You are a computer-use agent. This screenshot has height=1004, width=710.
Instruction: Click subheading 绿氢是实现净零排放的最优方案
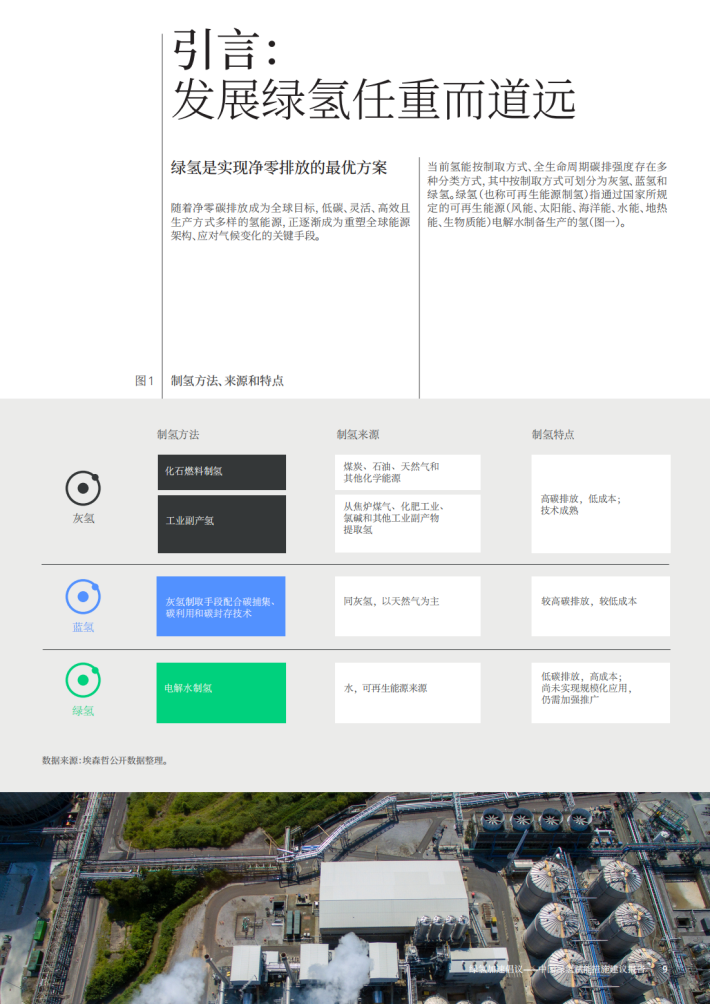tap(279, 168)
